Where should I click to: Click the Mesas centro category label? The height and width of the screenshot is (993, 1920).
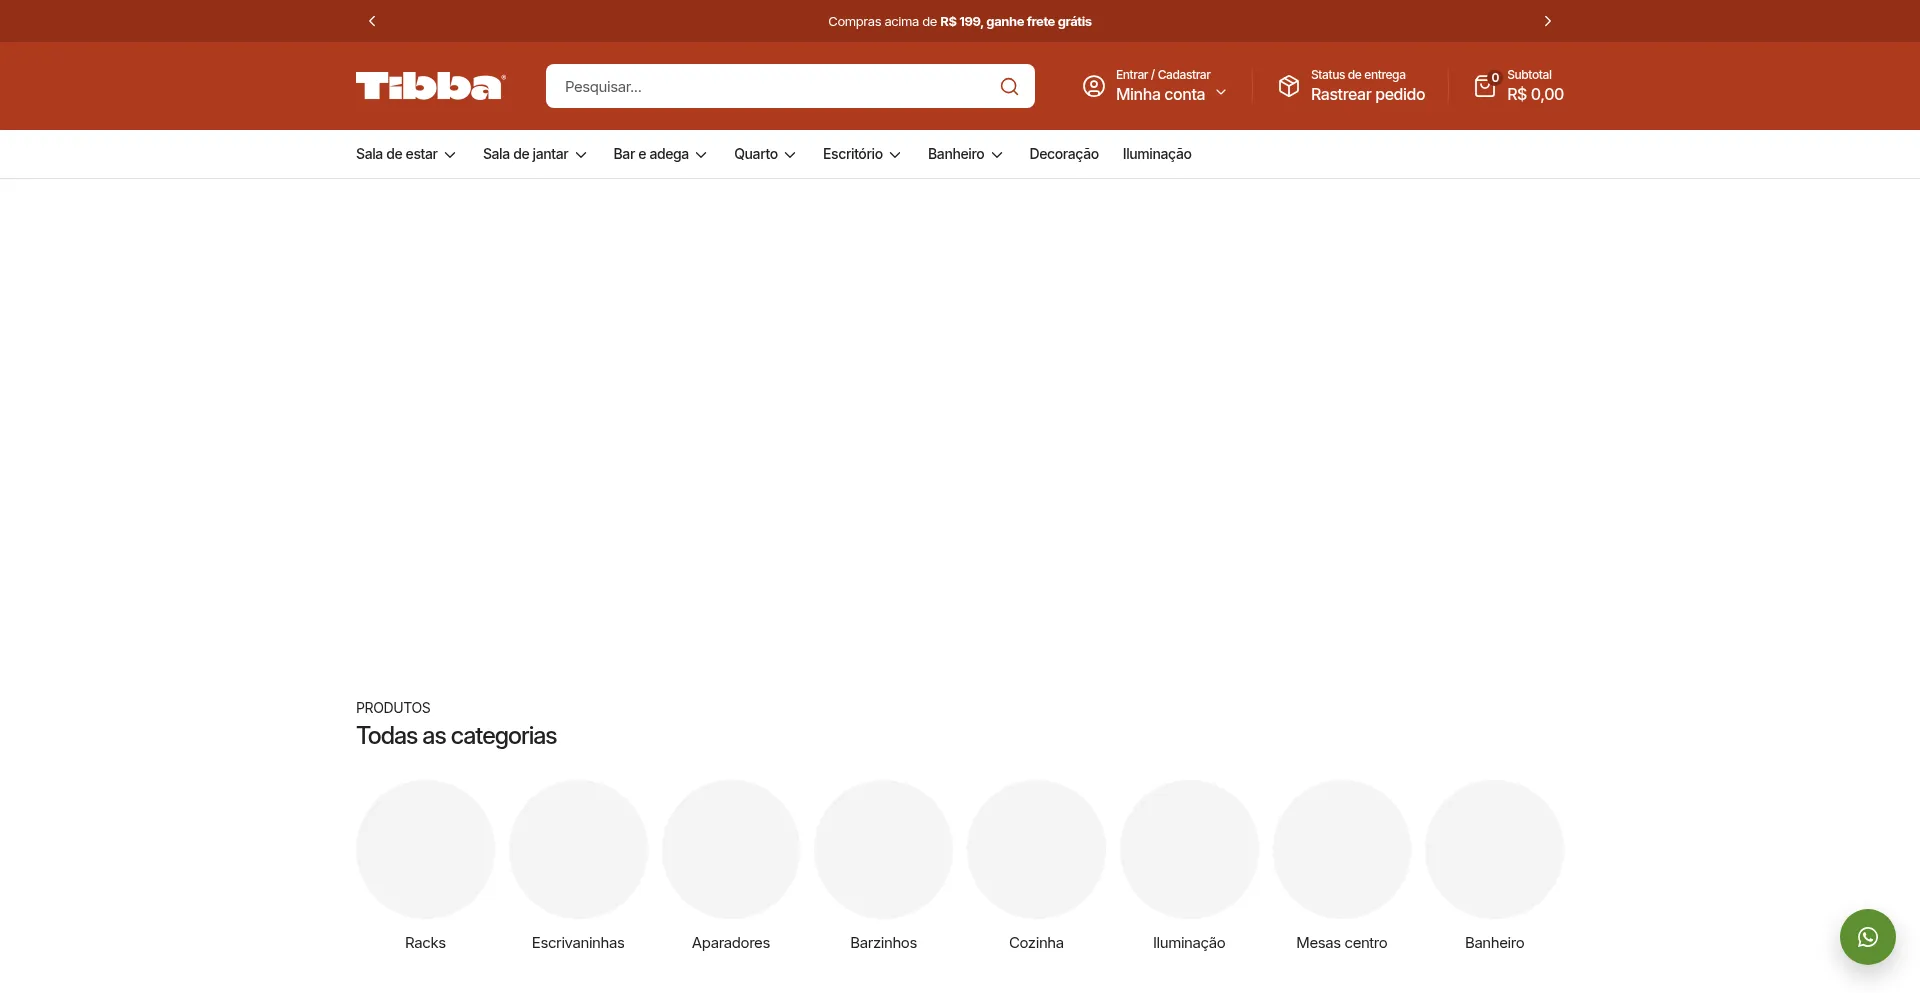[1342, 943]
